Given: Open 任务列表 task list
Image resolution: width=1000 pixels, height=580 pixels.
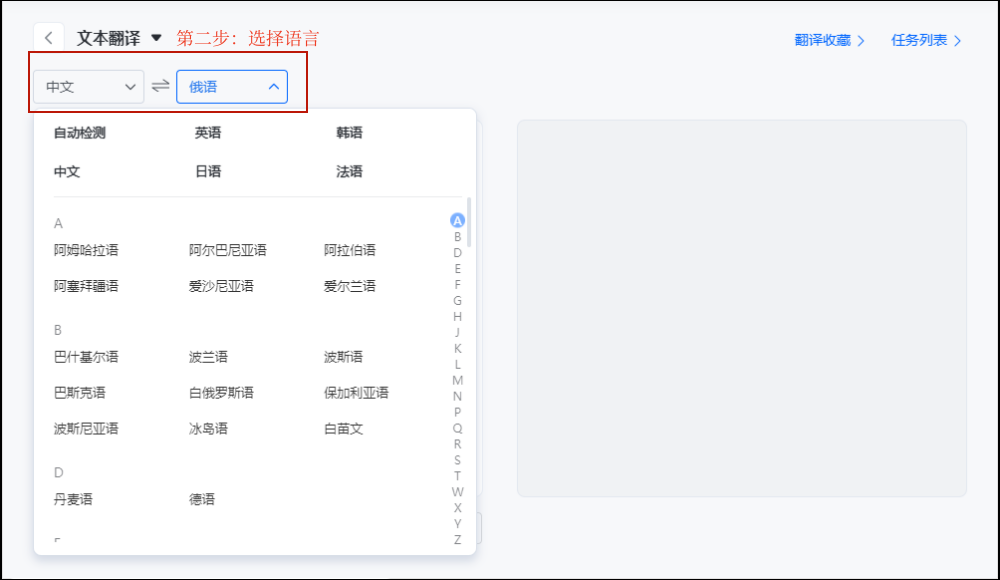Looking at the screenshot, I should click(921, 41).
